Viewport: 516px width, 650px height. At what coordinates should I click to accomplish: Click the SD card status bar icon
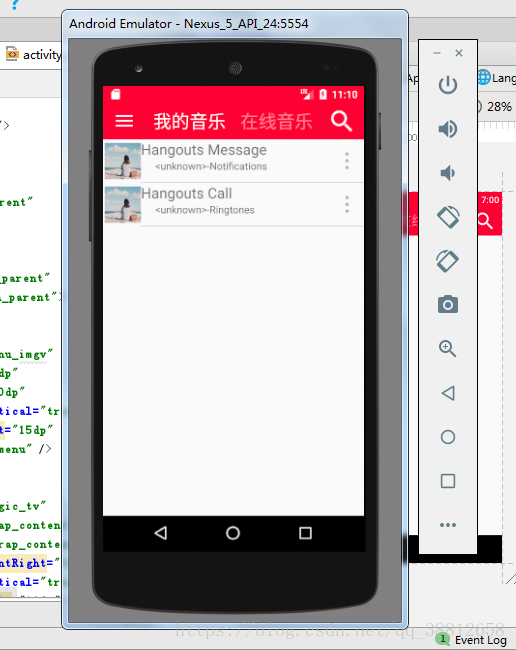click(x=116, y=95)
